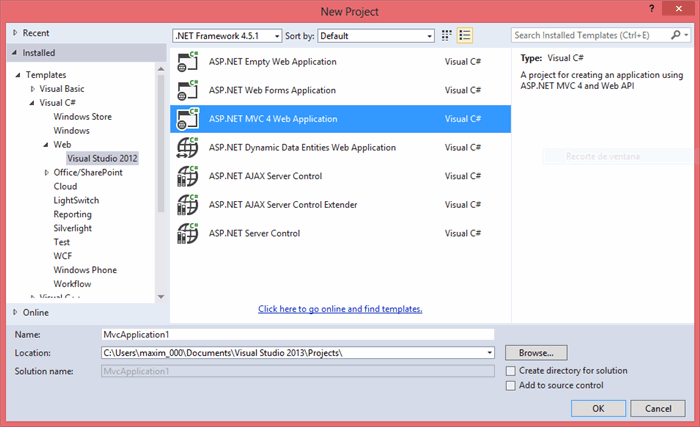The width and height of the screenshot is (700, 427).
Task: Select the LightSwitch category
Action: coord(76,201)
